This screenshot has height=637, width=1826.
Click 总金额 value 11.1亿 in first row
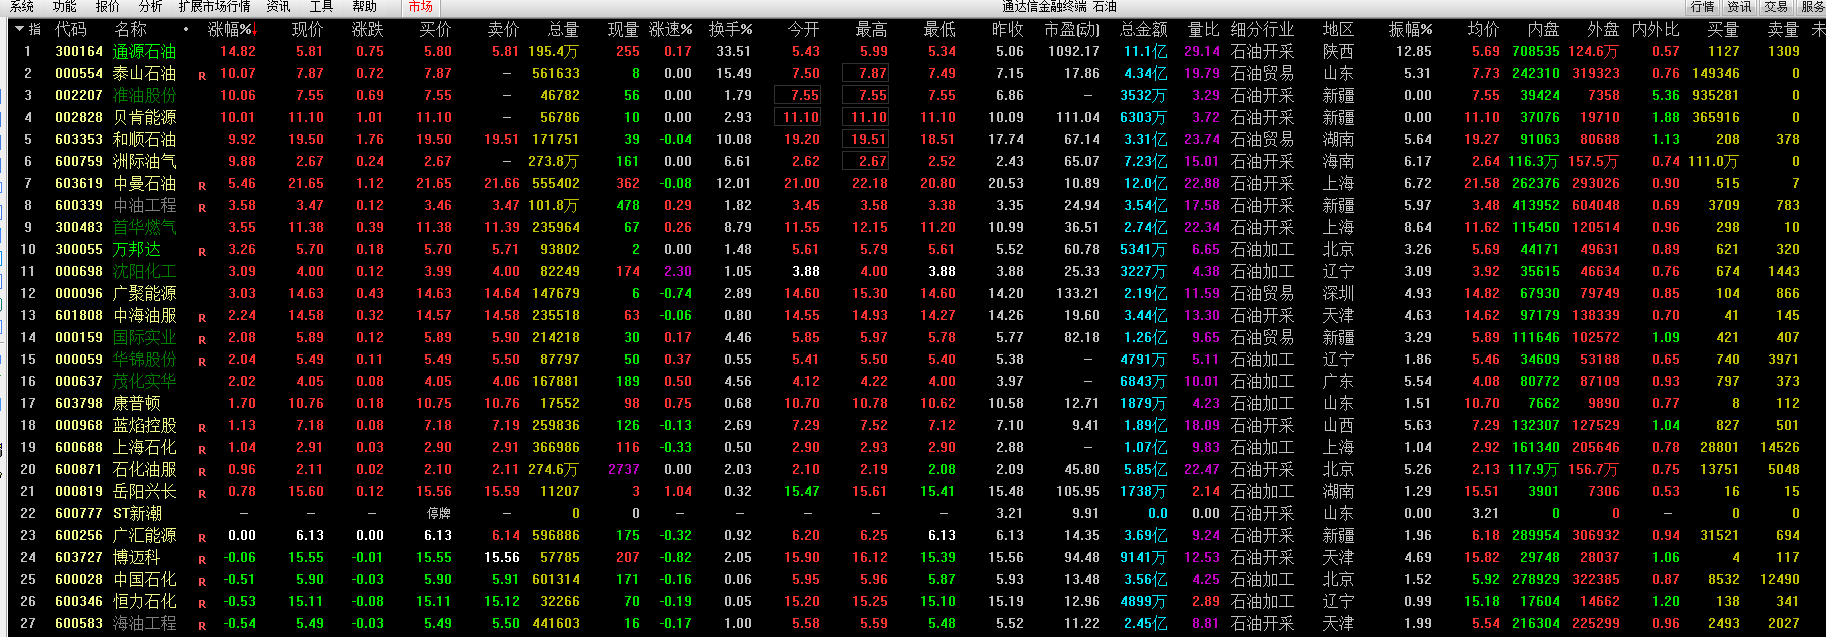[x=1146, y=51]
